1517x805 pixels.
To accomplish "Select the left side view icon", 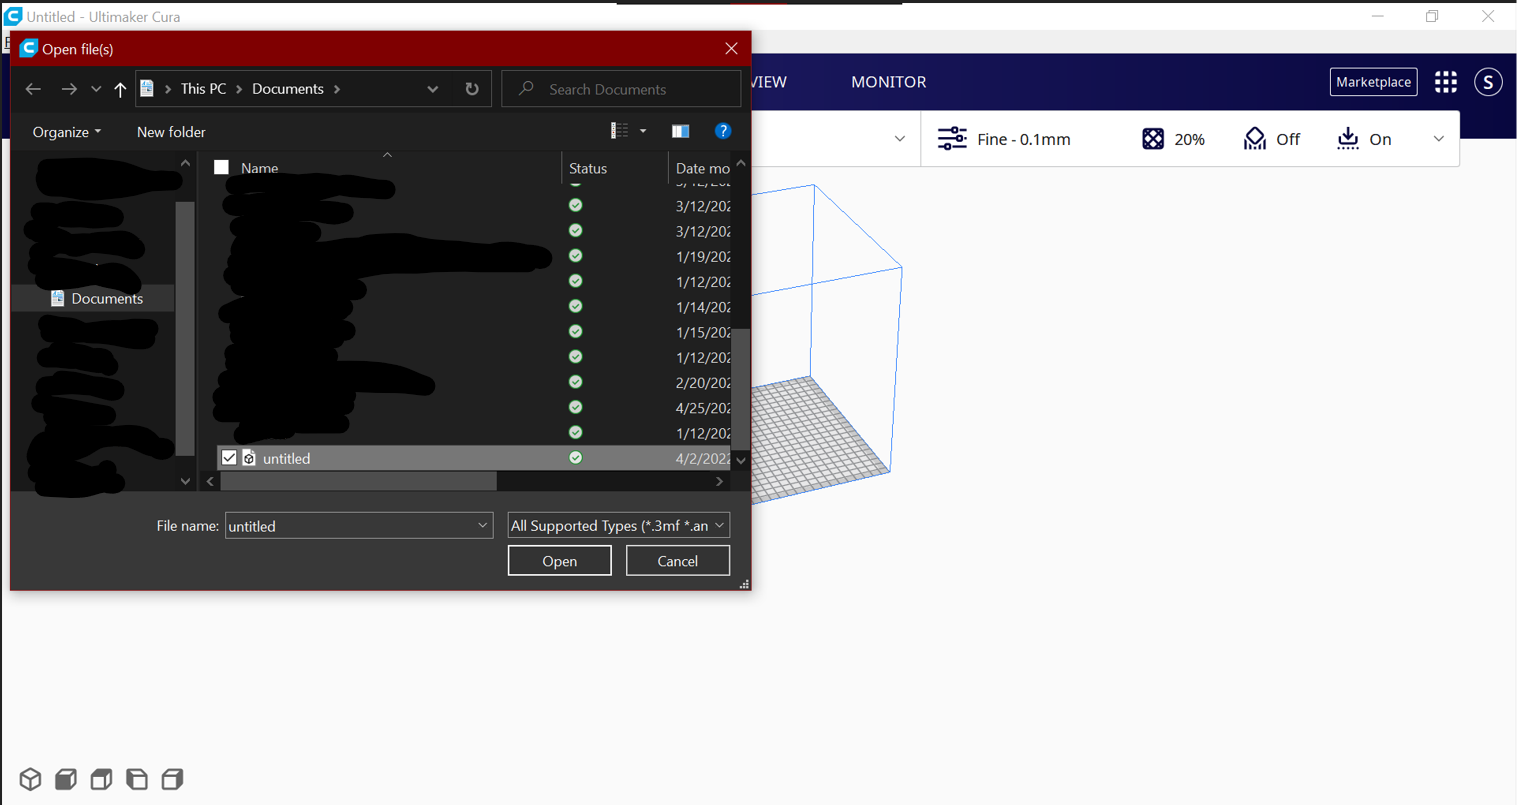I will tap(136, 779).
